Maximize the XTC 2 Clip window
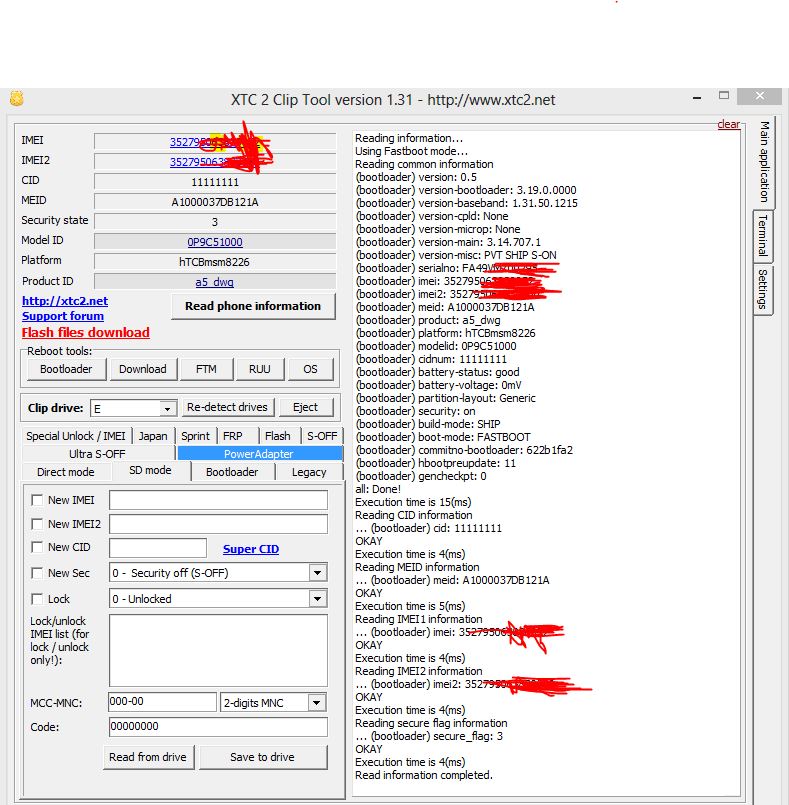789x805 pixels. click(x=724, y=96)
